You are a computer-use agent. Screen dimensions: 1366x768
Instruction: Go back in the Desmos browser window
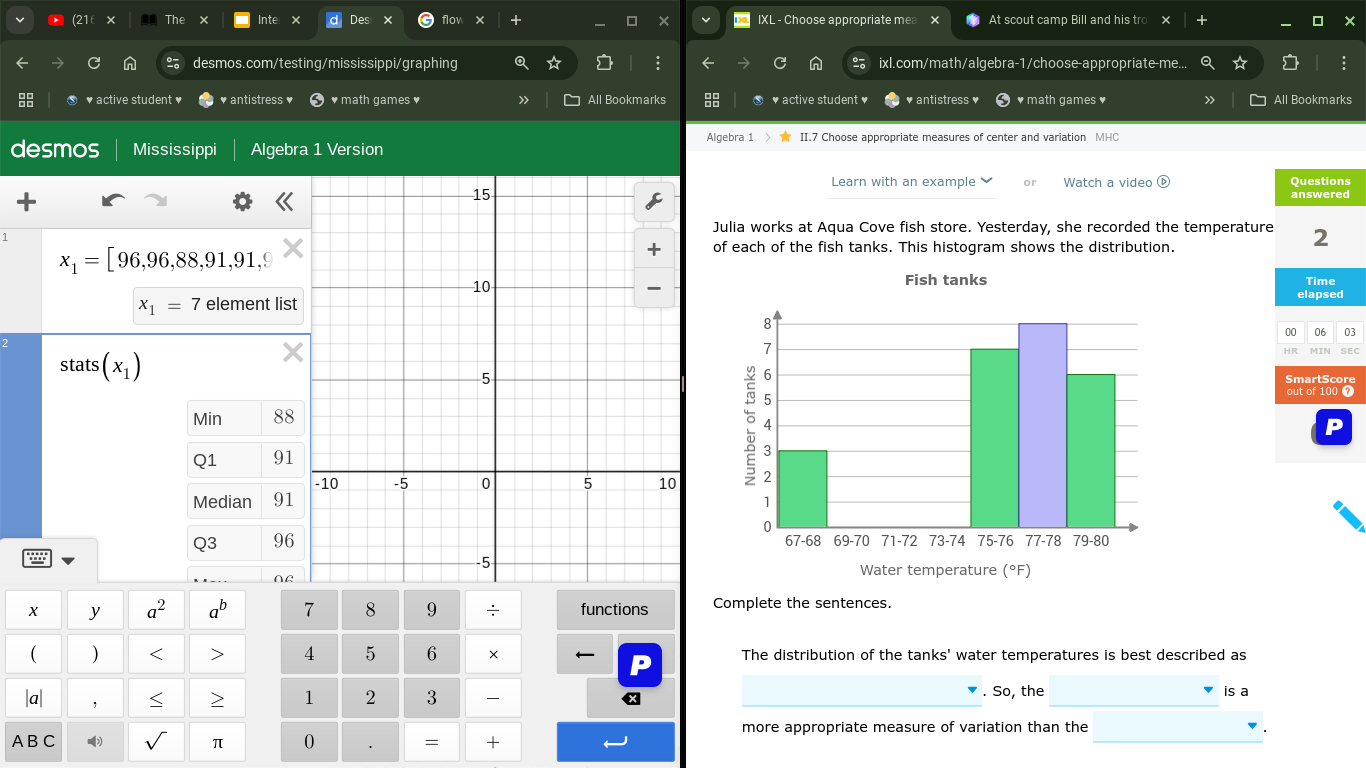[22, 63]
